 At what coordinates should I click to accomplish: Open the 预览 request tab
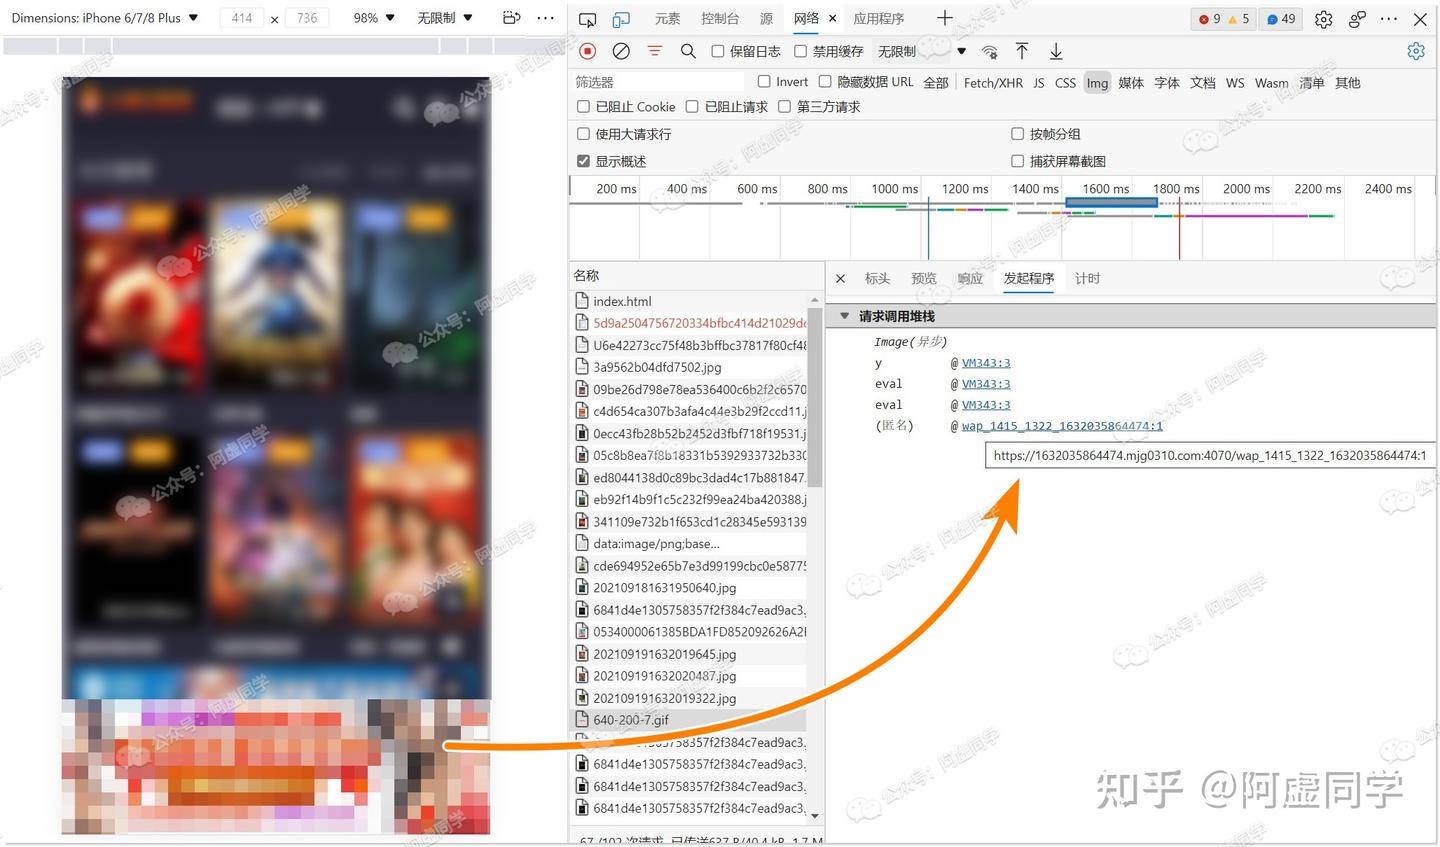(x=924, y=279)
